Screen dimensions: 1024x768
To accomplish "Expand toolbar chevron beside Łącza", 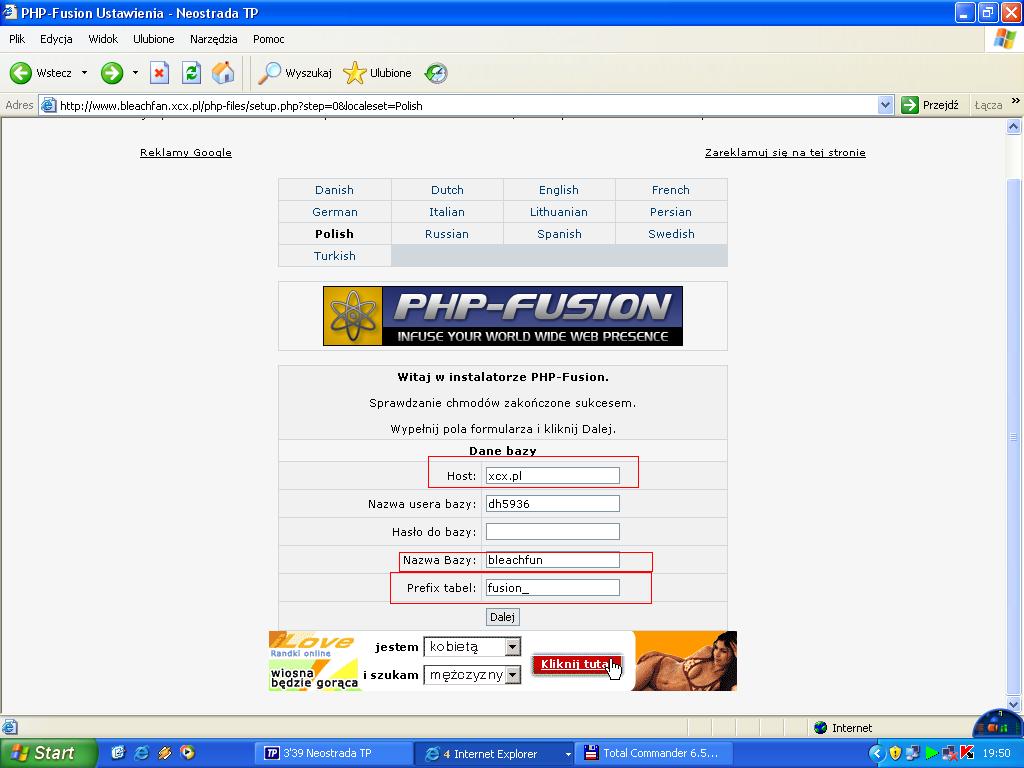I will click(x=1016, y=101).
